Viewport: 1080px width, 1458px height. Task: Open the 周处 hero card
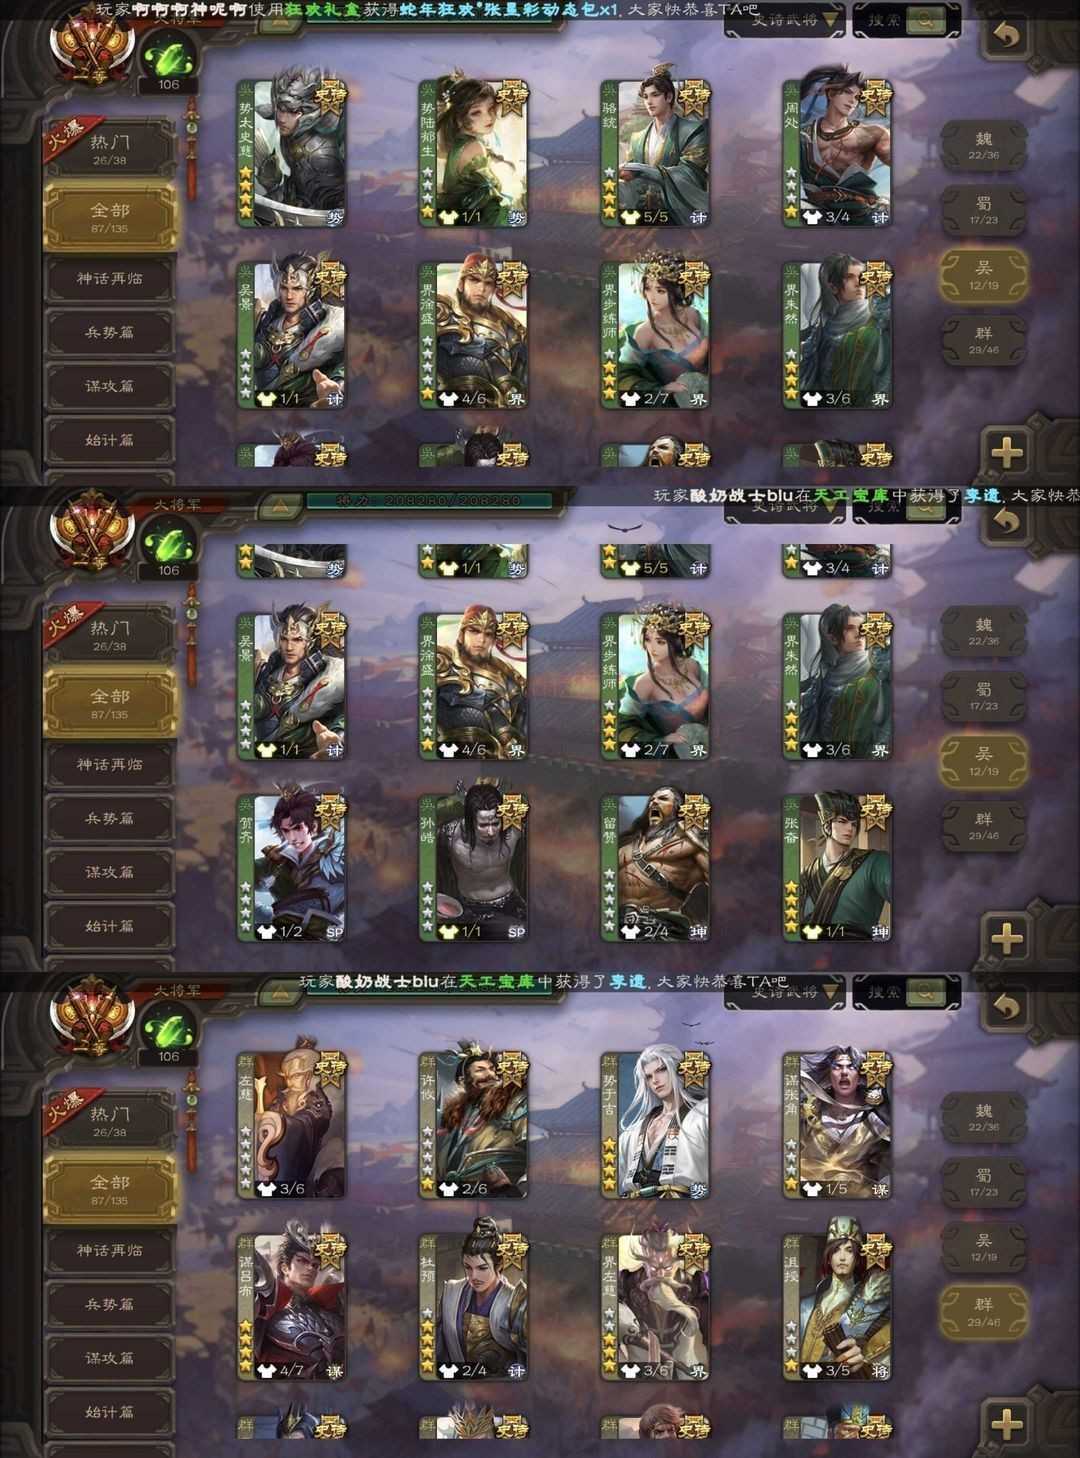pos(838,152)
